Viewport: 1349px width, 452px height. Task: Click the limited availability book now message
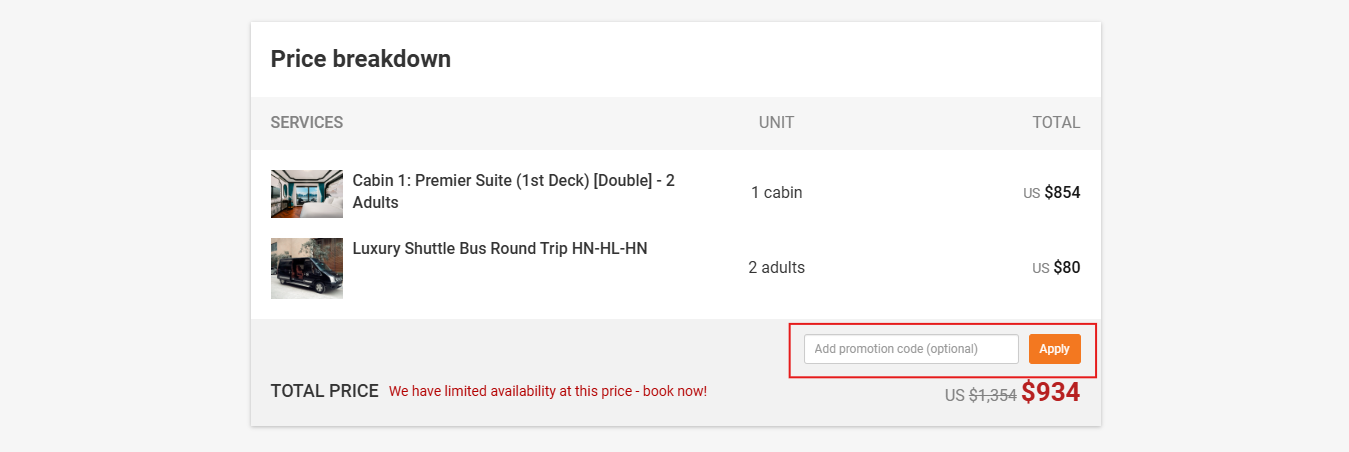[x=547, y=391]
